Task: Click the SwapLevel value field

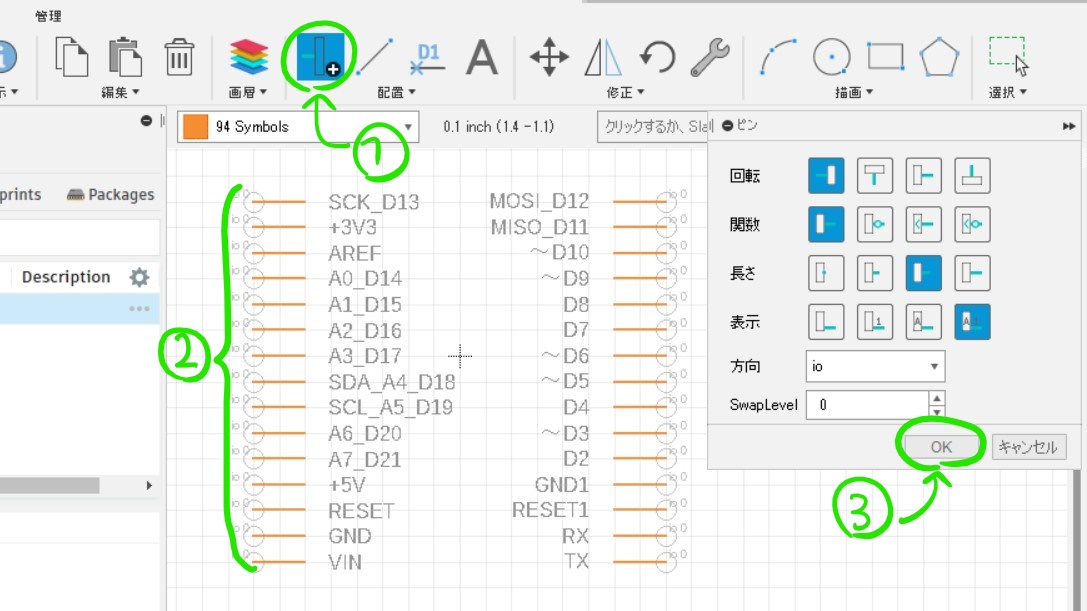Action: pos(867,405)
